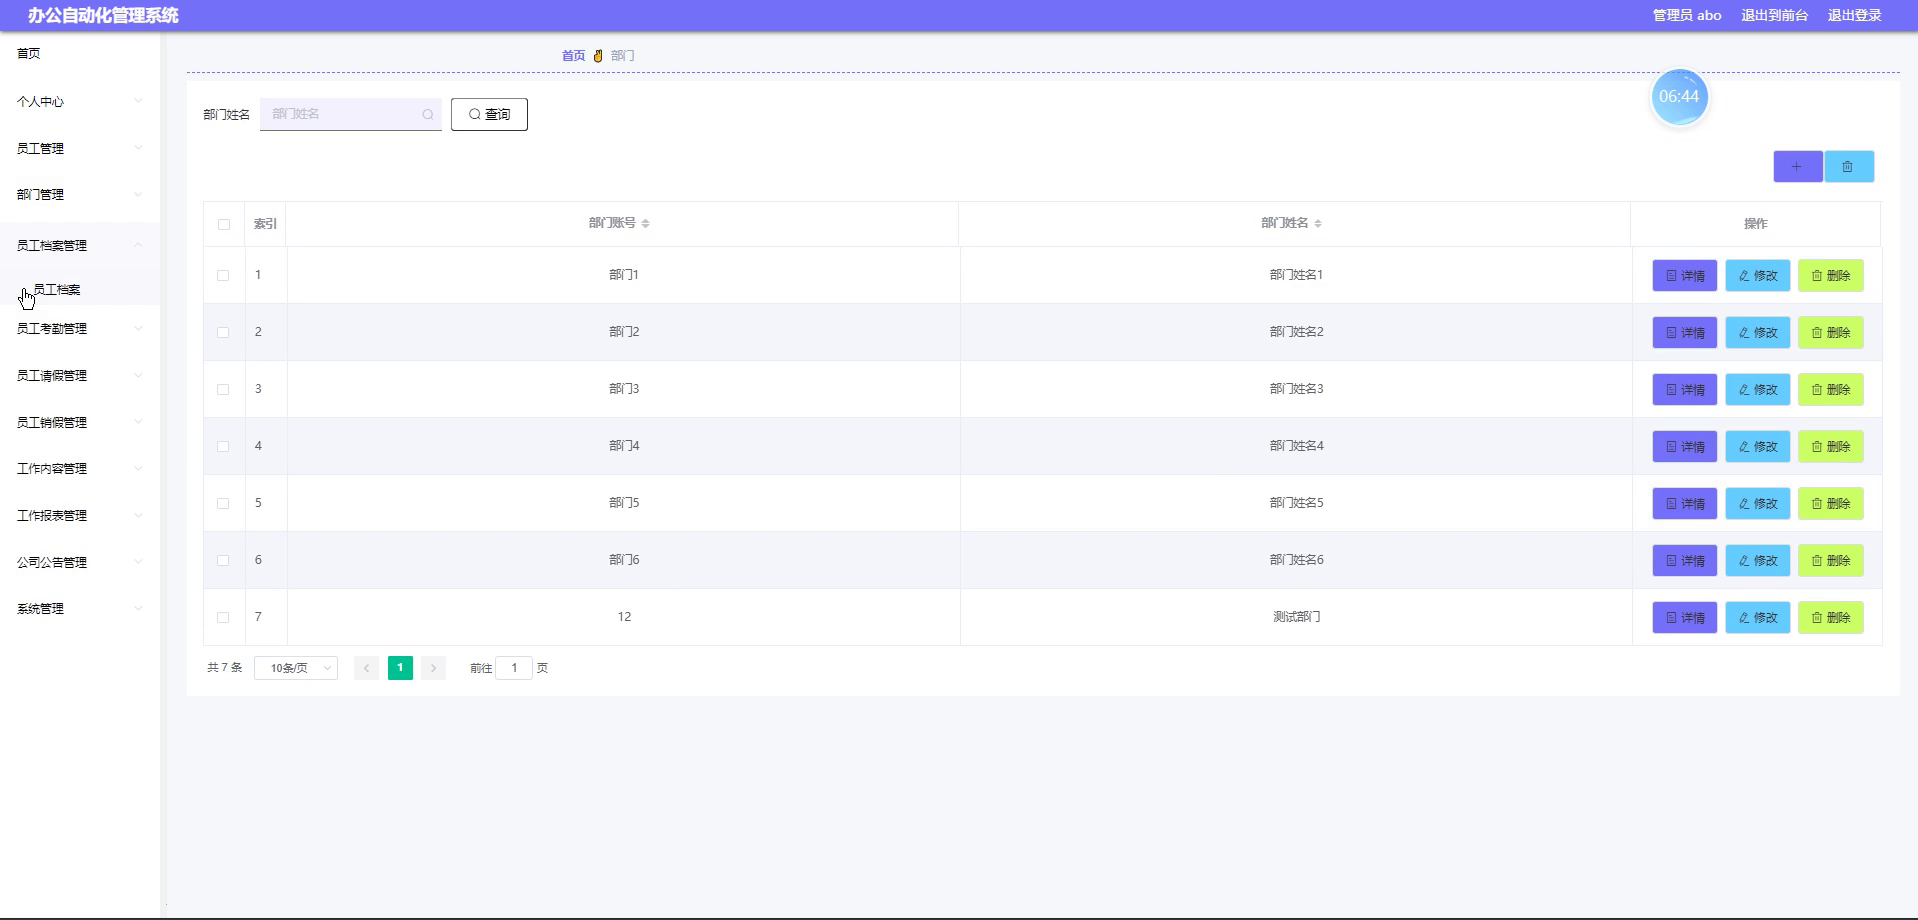This screenshot has height=920, width=1918.
Task: Check the checkbox for row 部门4
Action: point(223,447)
